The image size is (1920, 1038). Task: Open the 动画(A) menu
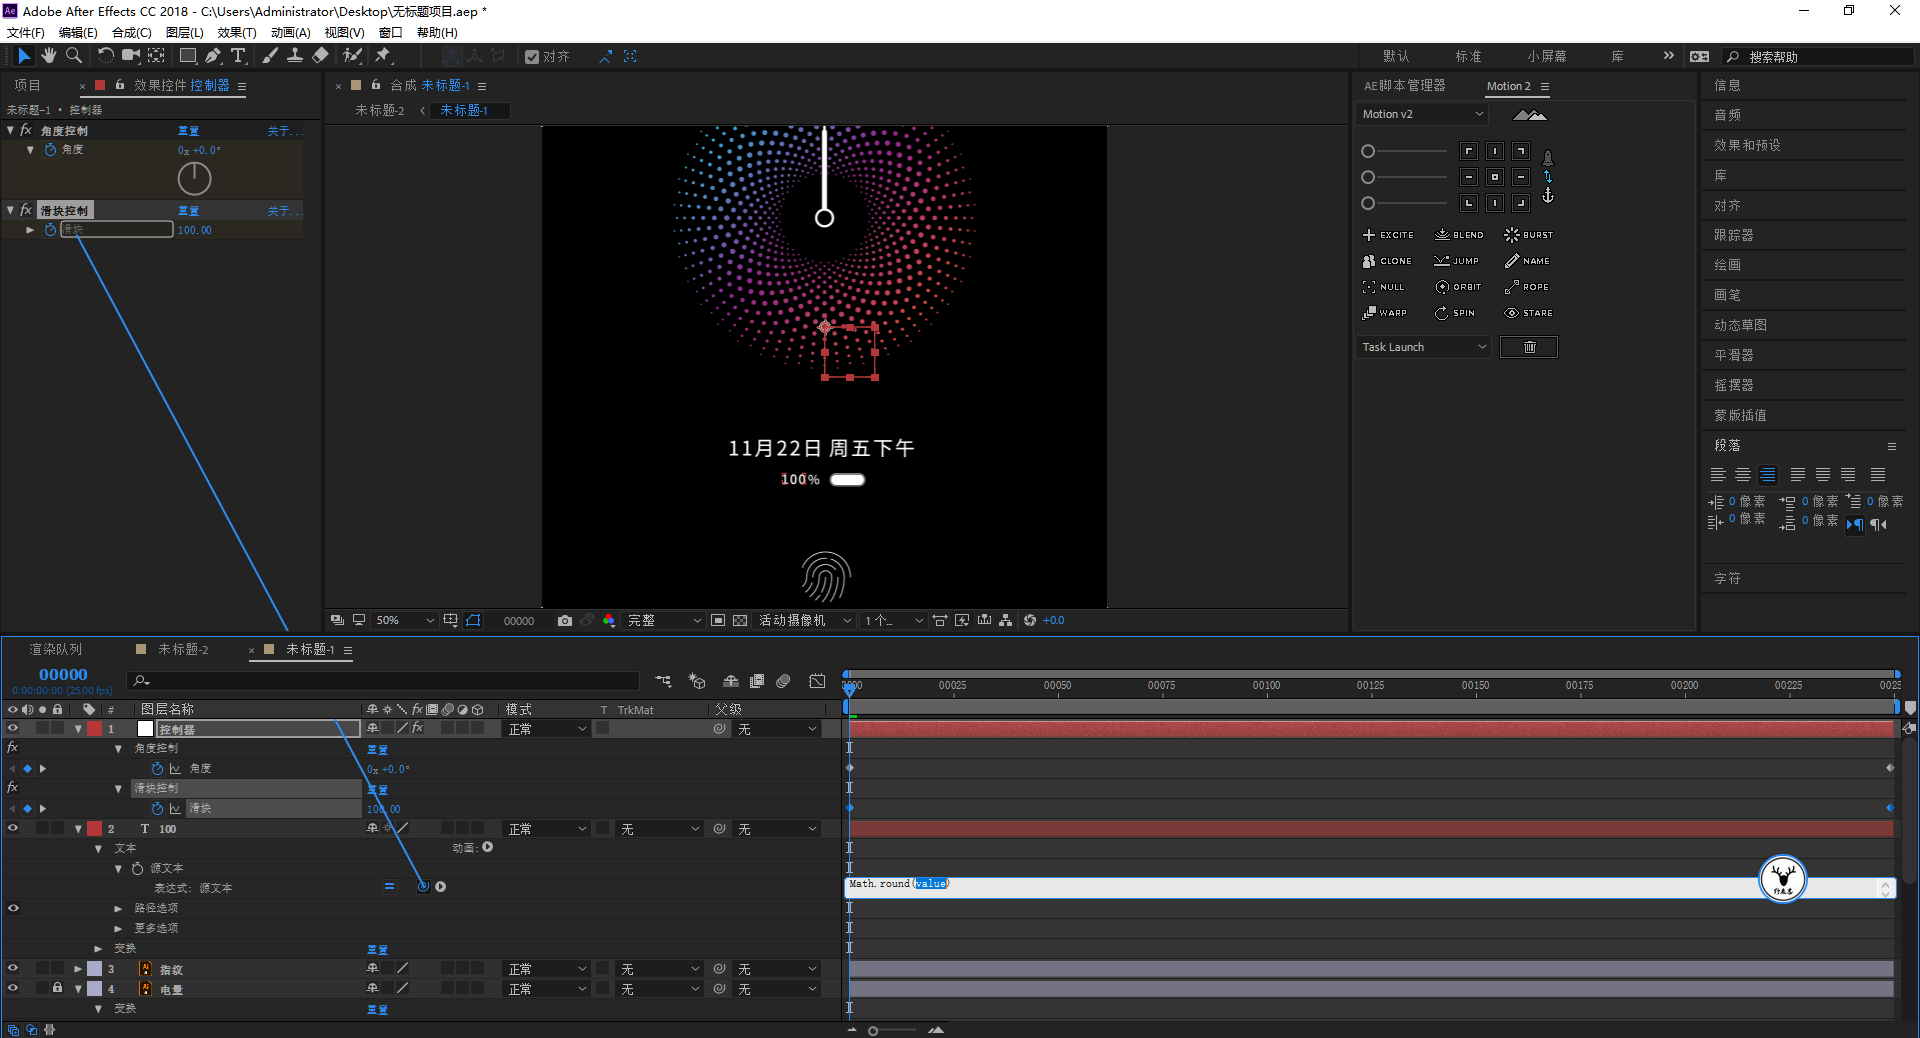click(290, 33)
